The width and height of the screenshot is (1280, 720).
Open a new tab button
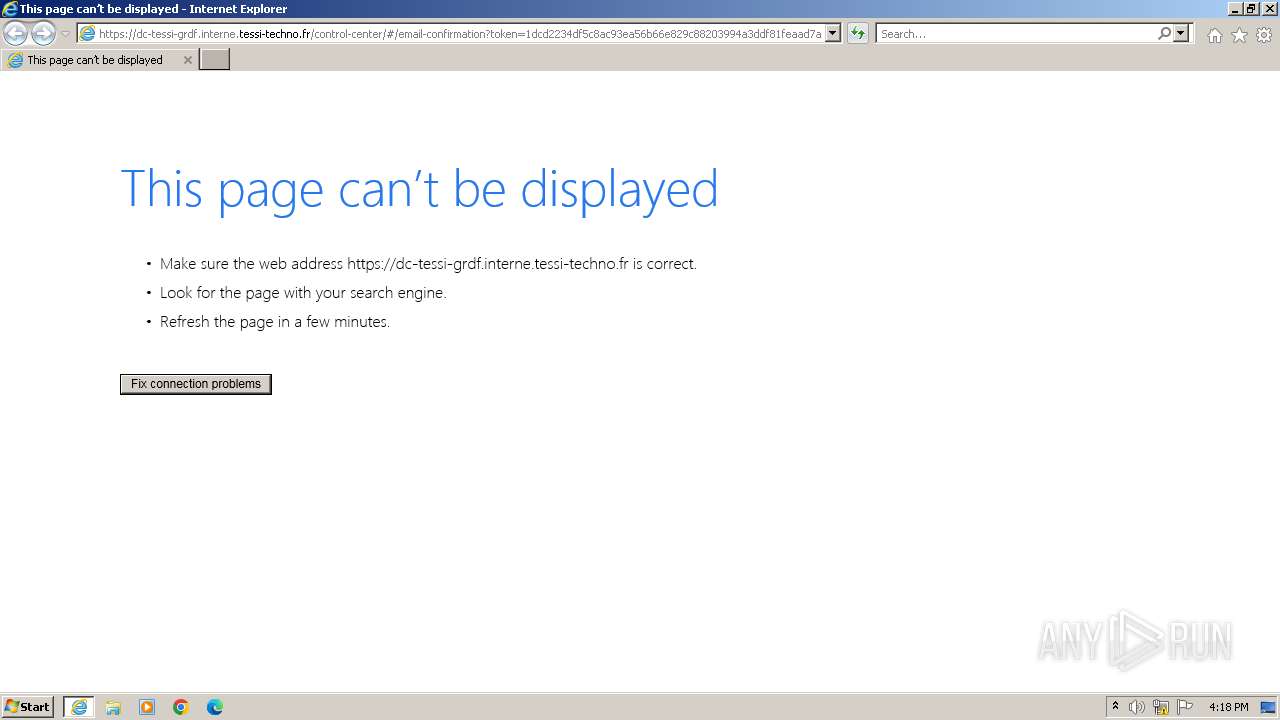215,60
